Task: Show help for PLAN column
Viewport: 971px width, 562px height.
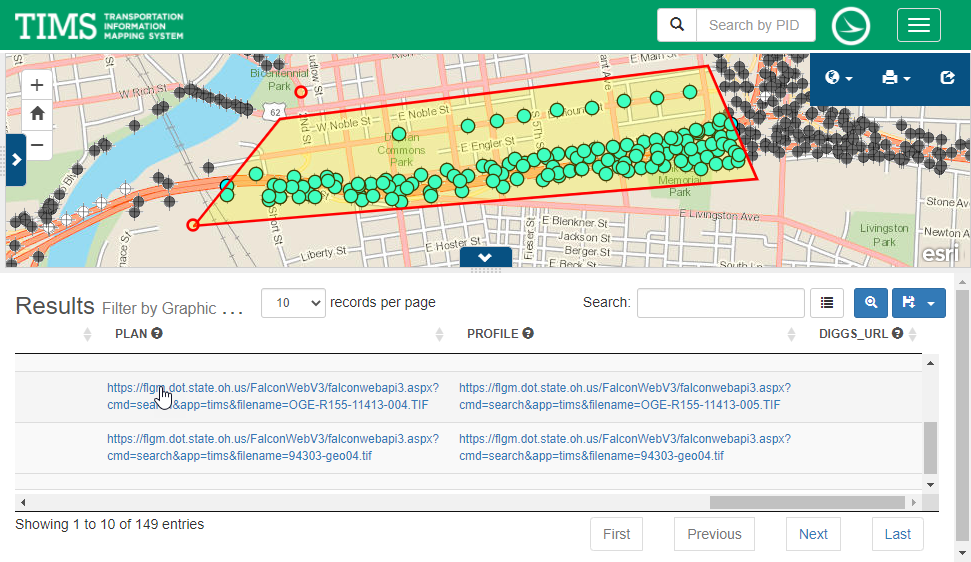Action: 157,333
